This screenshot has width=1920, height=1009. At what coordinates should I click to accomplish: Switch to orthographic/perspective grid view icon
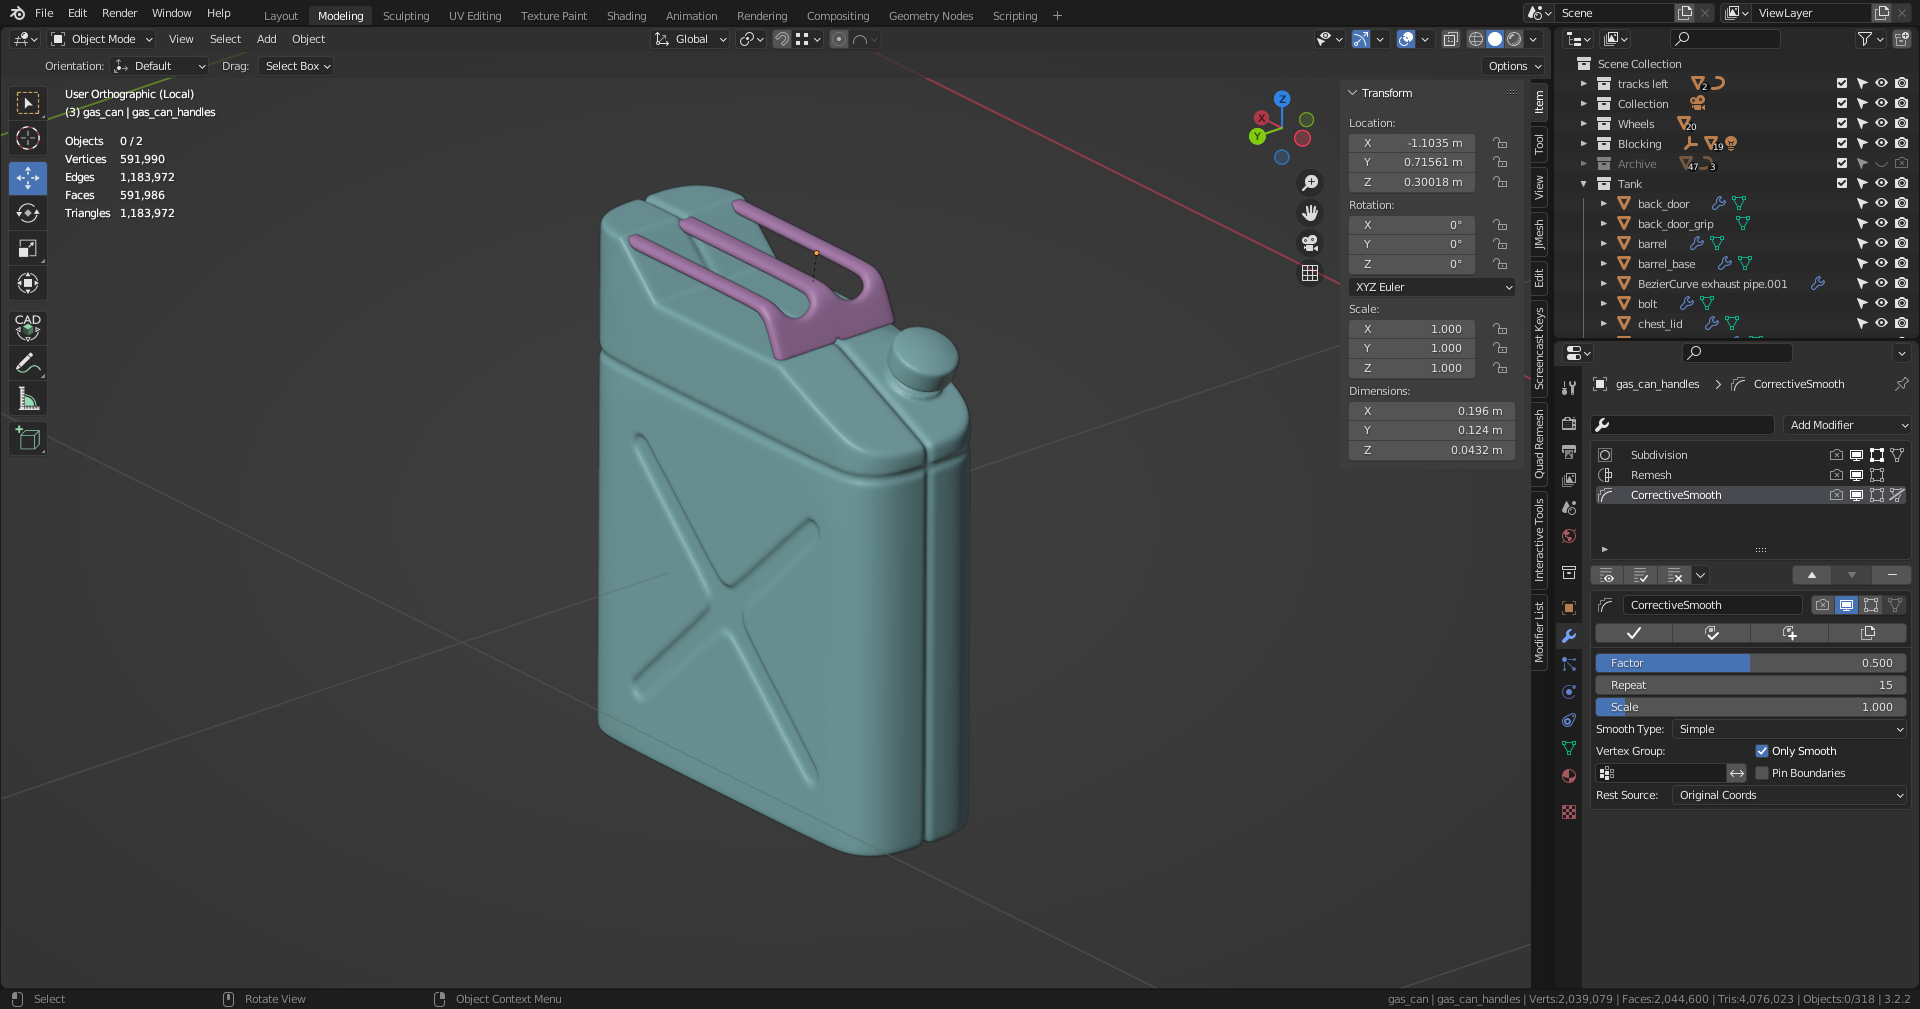point(1310,273)
